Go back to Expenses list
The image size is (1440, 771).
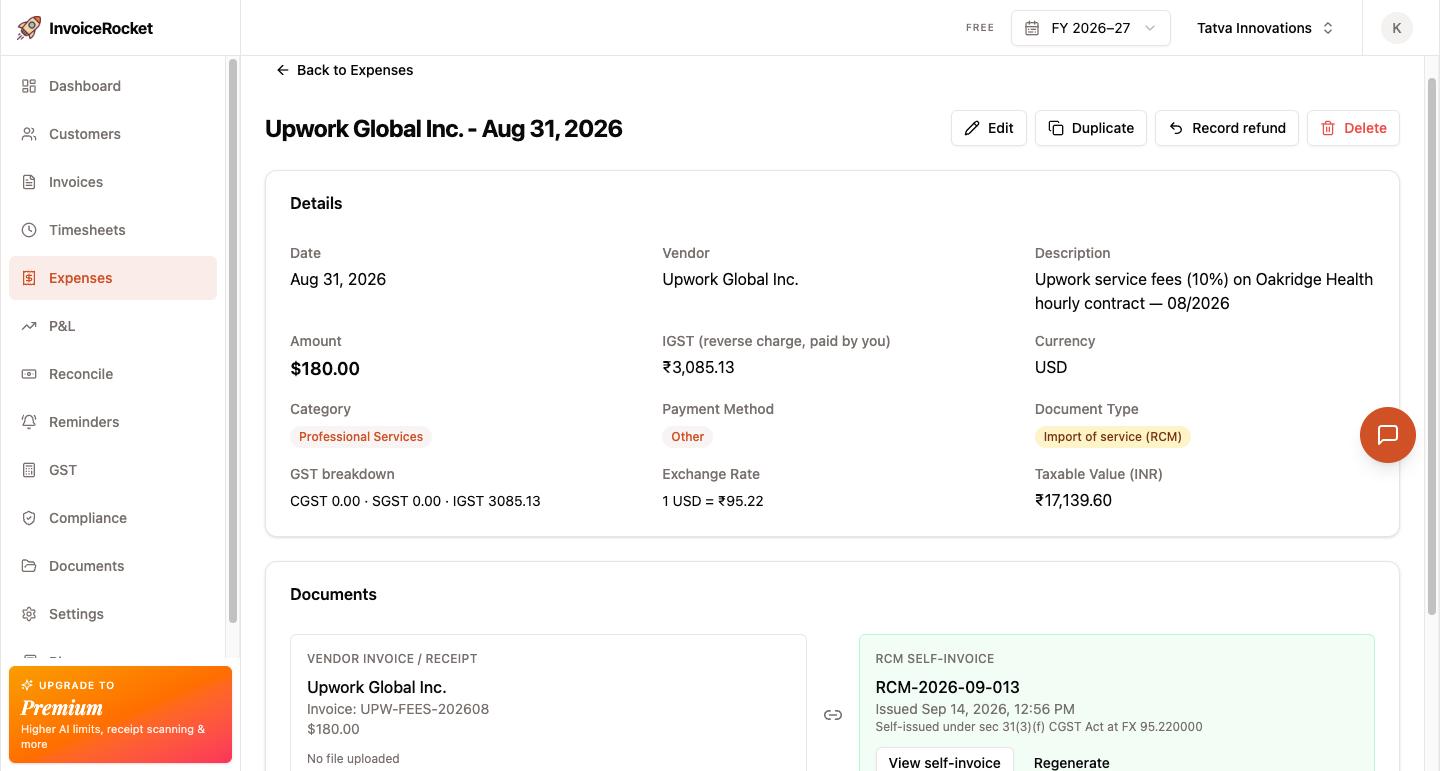click(x=344, y=70)
